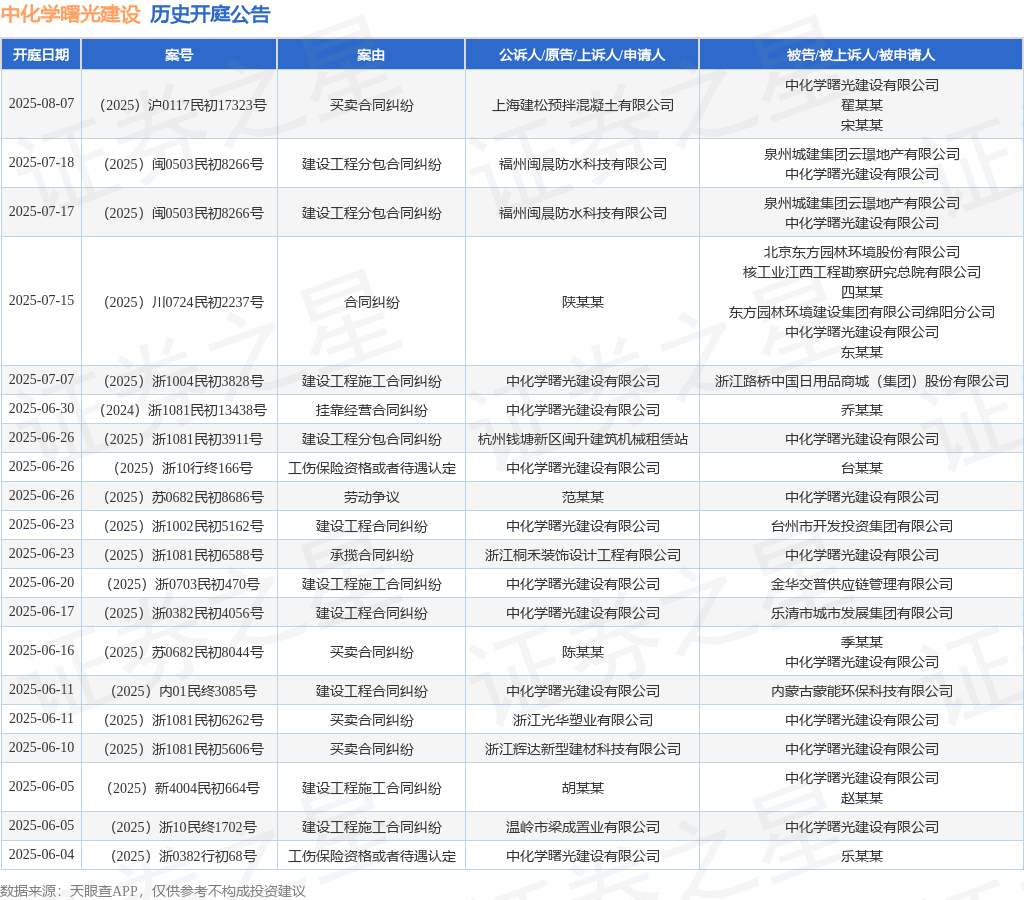Click the date cell 2025-07-15

pyautogui.click(x=41, y=300)
